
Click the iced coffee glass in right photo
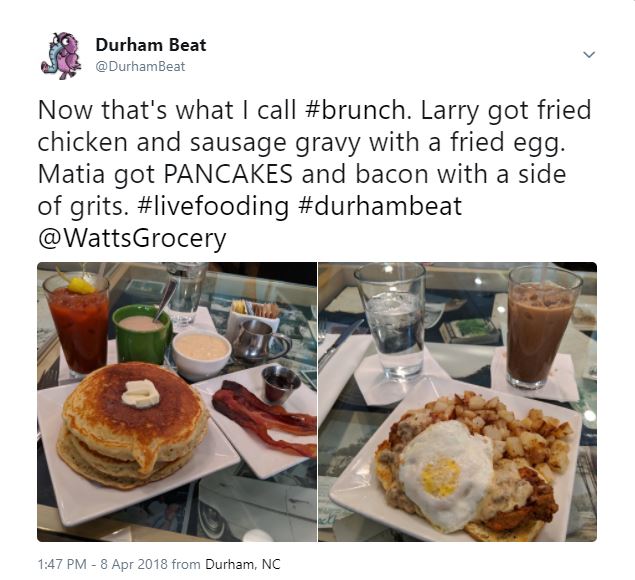[x=542, y=327]
